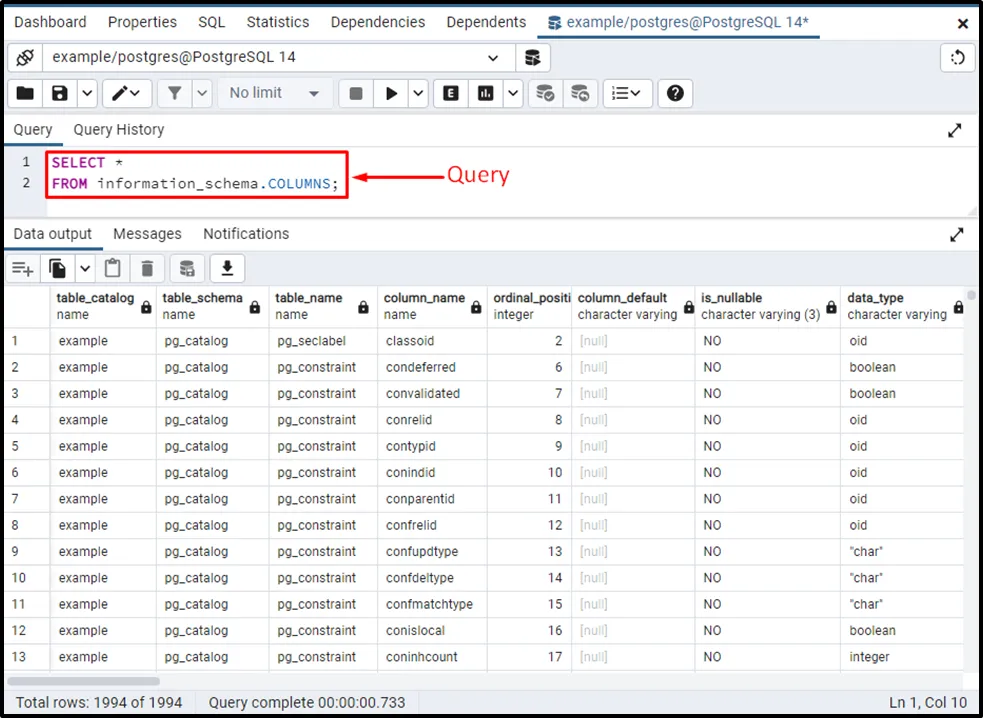Open the query tool Help icon
The image size is (983, 718).
[675, 93]
